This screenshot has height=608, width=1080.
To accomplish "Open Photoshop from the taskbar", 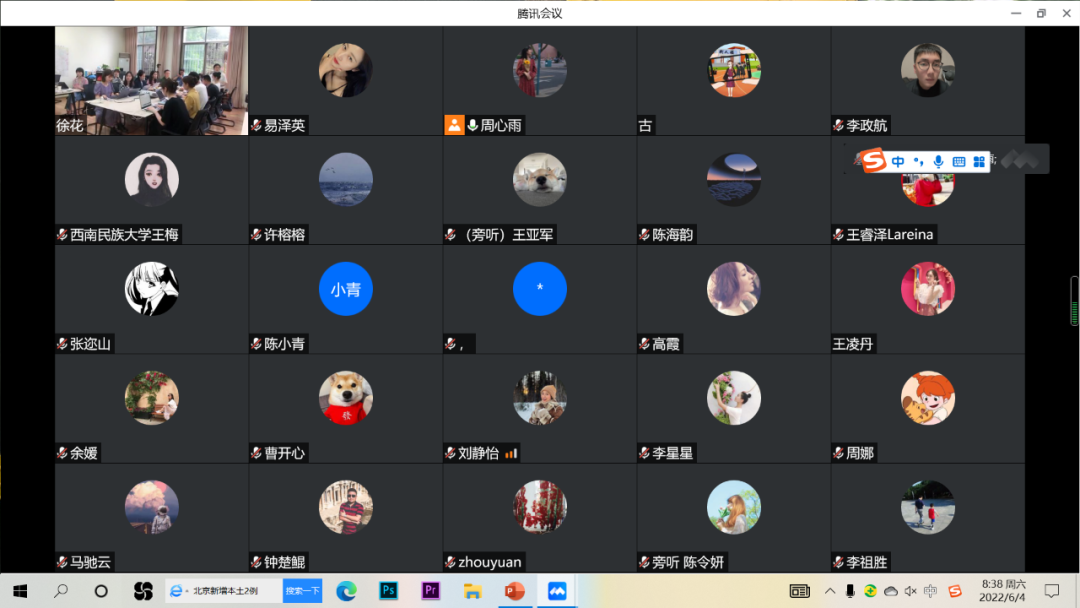I will (389, 591).
